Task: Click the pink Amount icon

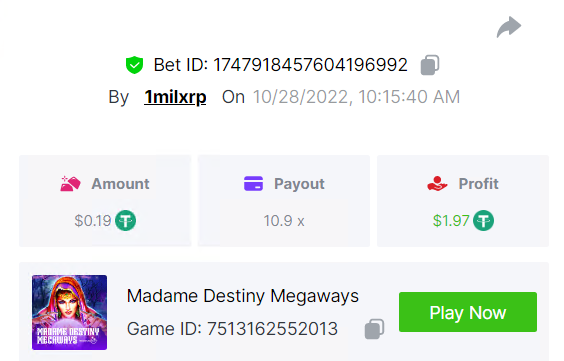Action: pos(70,184)
